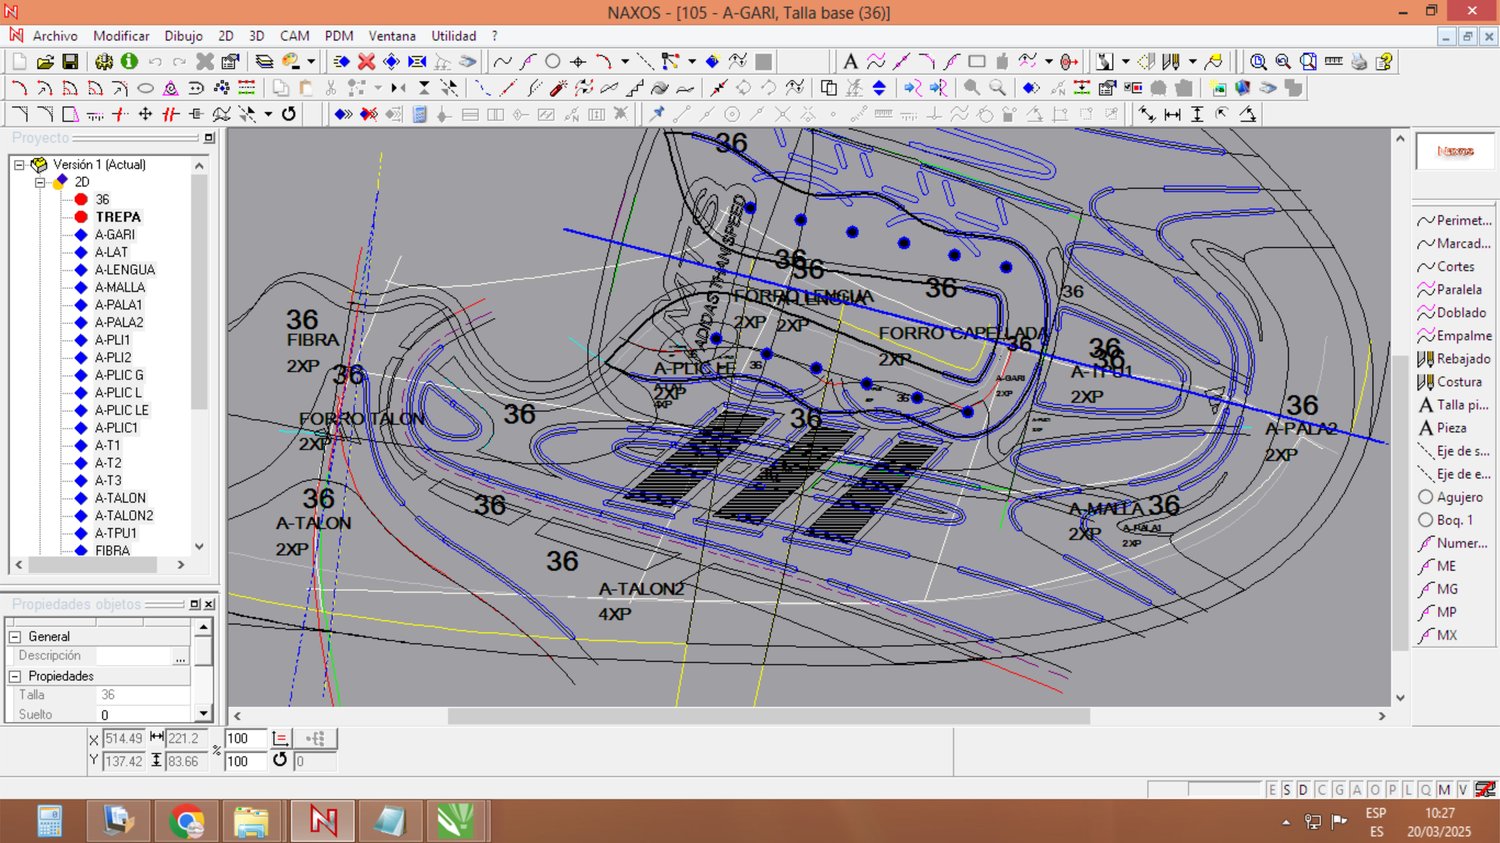
Task: Toggle the D indicator in status bar
Action: [x=1303, y=790]
